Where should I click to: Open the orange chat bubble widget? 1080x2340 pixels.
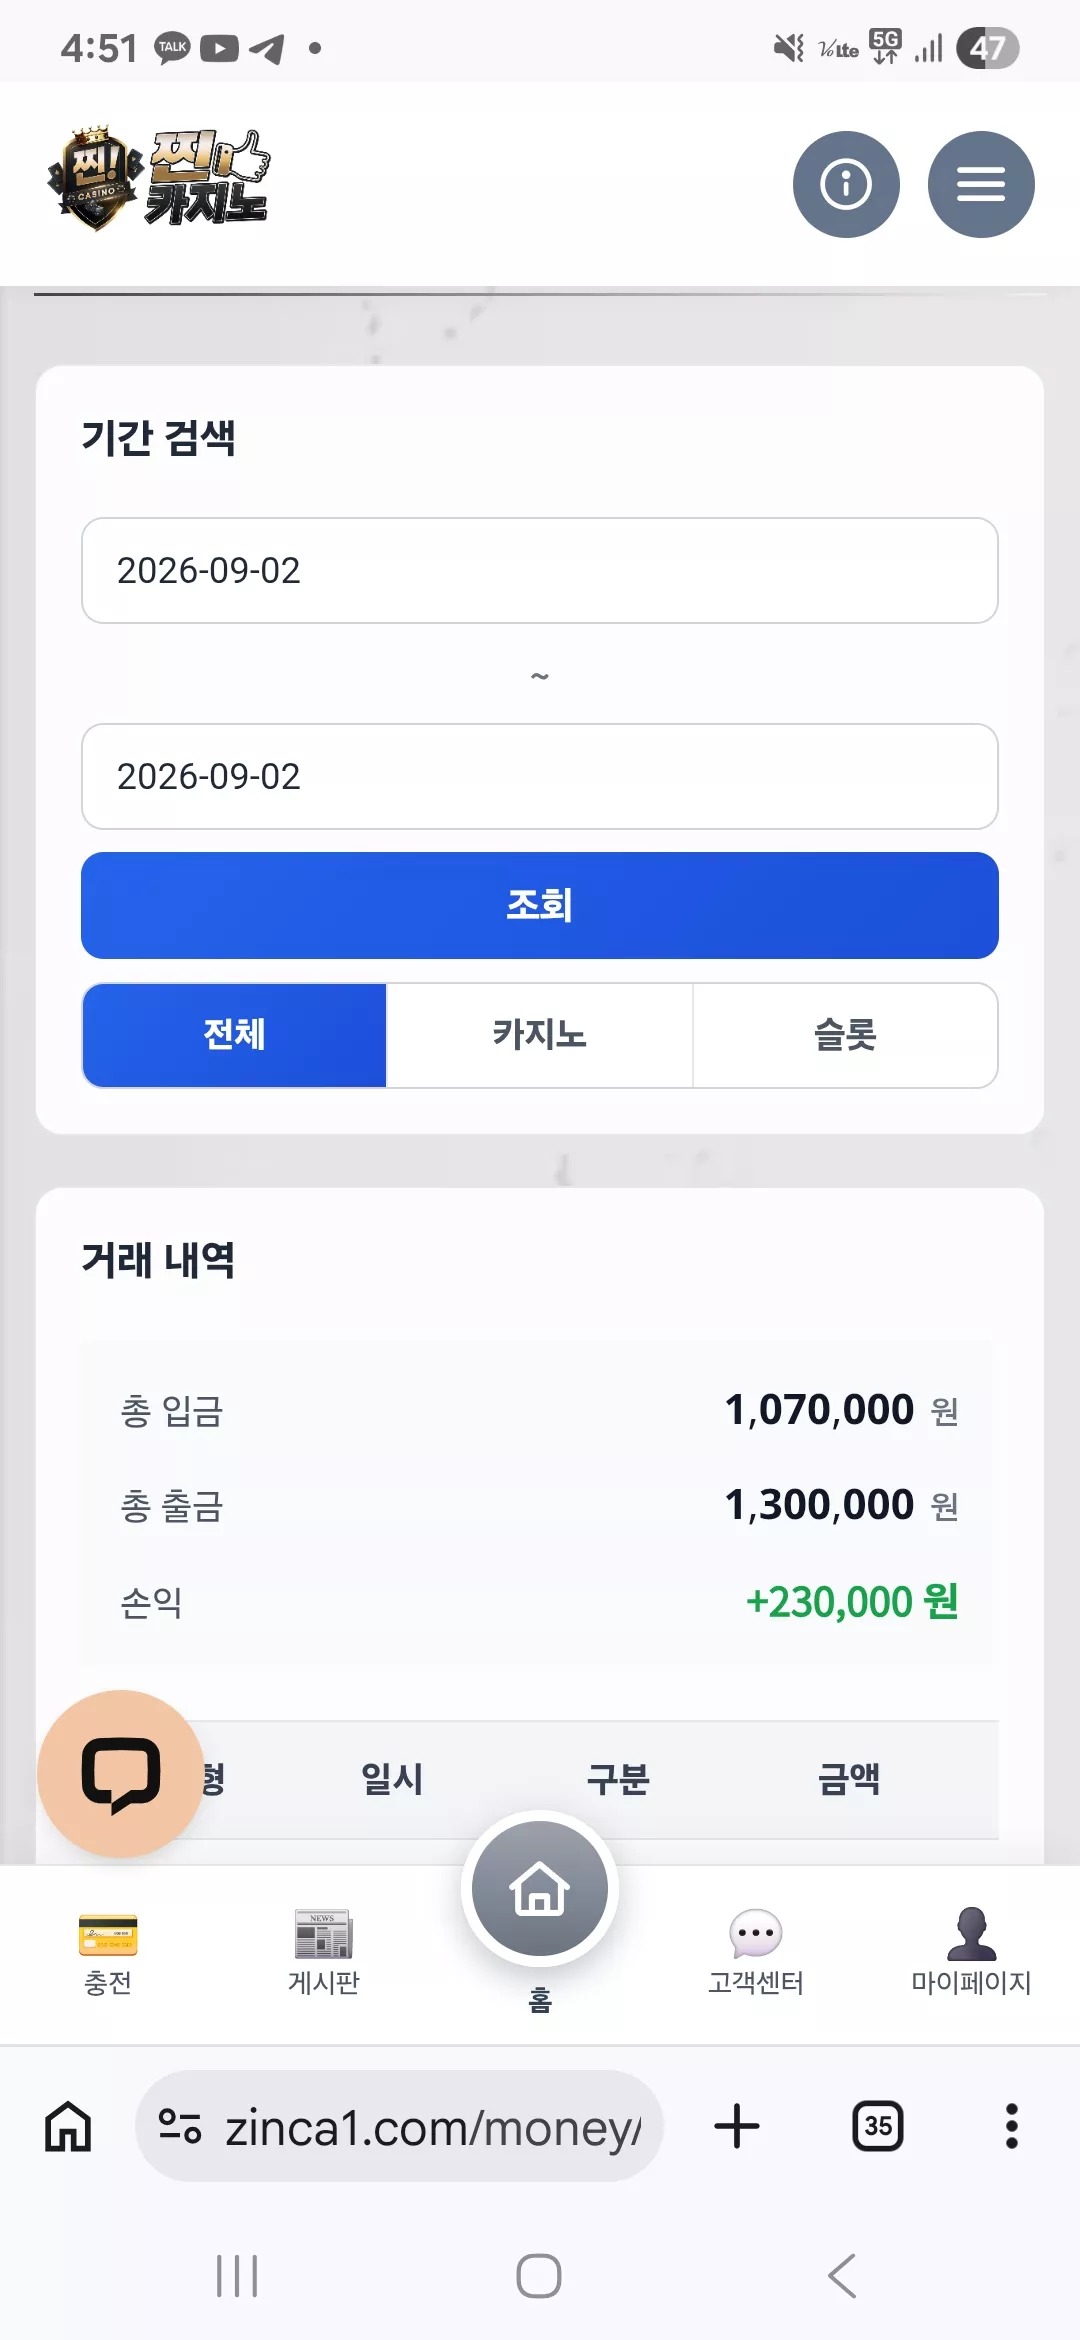[121, 1774]
